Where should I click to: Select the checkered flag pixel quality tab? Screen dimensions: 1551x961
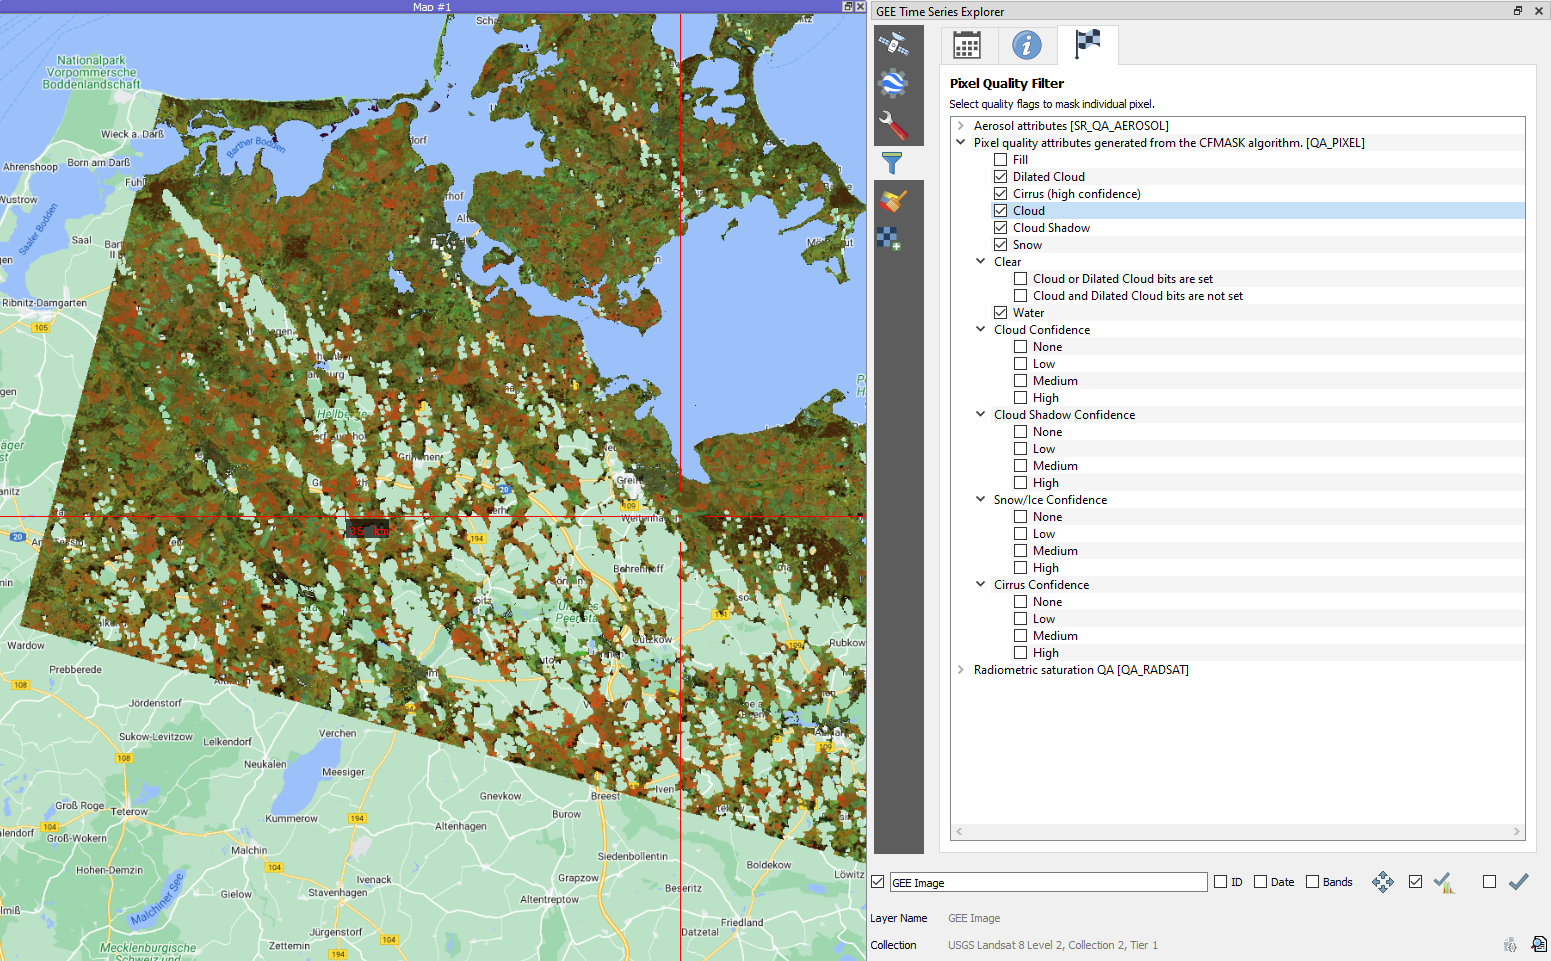click(1087, 44)
